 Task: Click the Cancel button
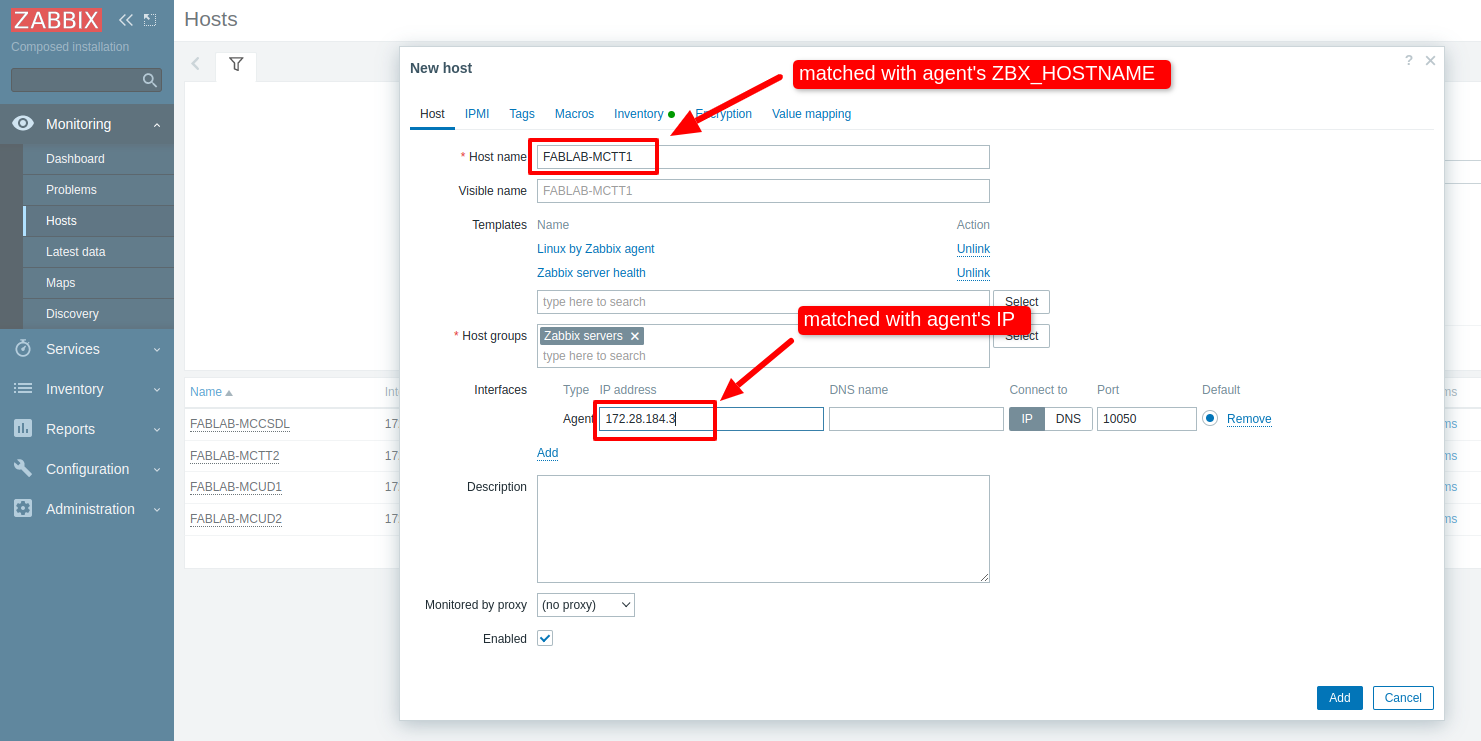click(x=1403, y=698)
